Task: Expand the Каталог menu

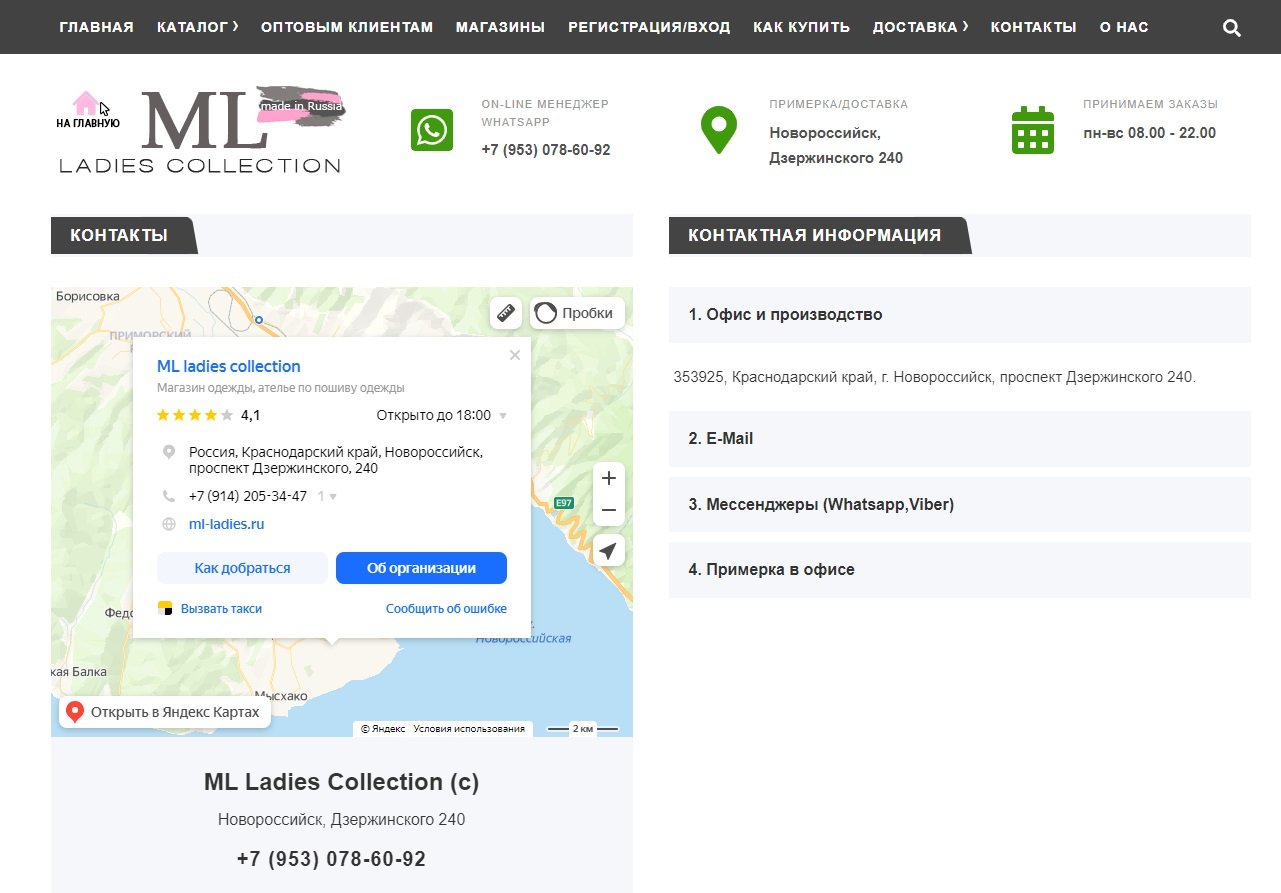Action: point(198,27)
